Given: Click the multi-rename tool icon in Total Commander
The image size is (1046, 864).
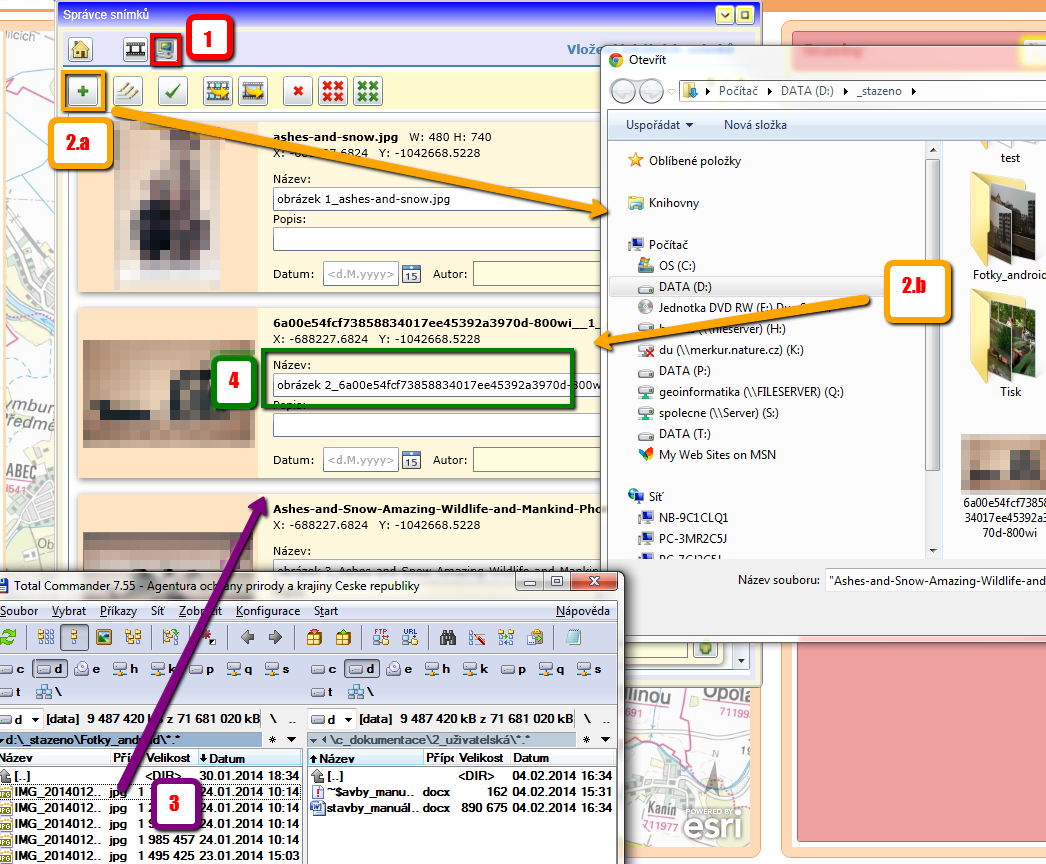Looking at the screenshot, I should tap(477, 637).
